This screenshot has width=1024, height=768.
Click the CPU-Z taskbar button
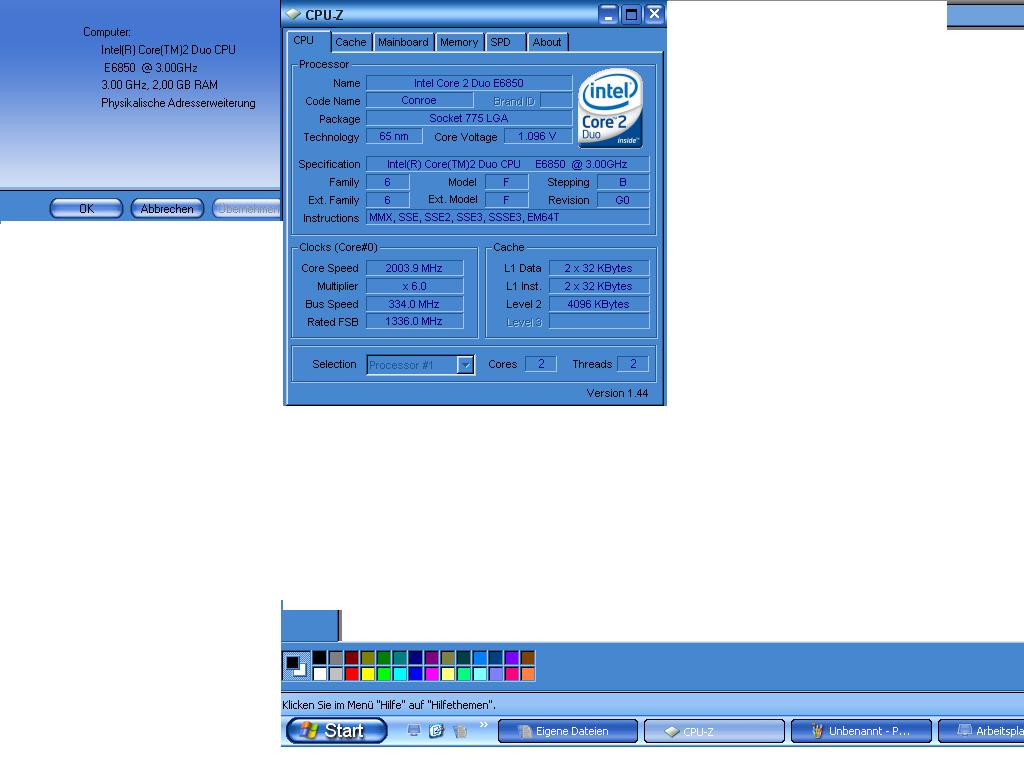[714, 731]
